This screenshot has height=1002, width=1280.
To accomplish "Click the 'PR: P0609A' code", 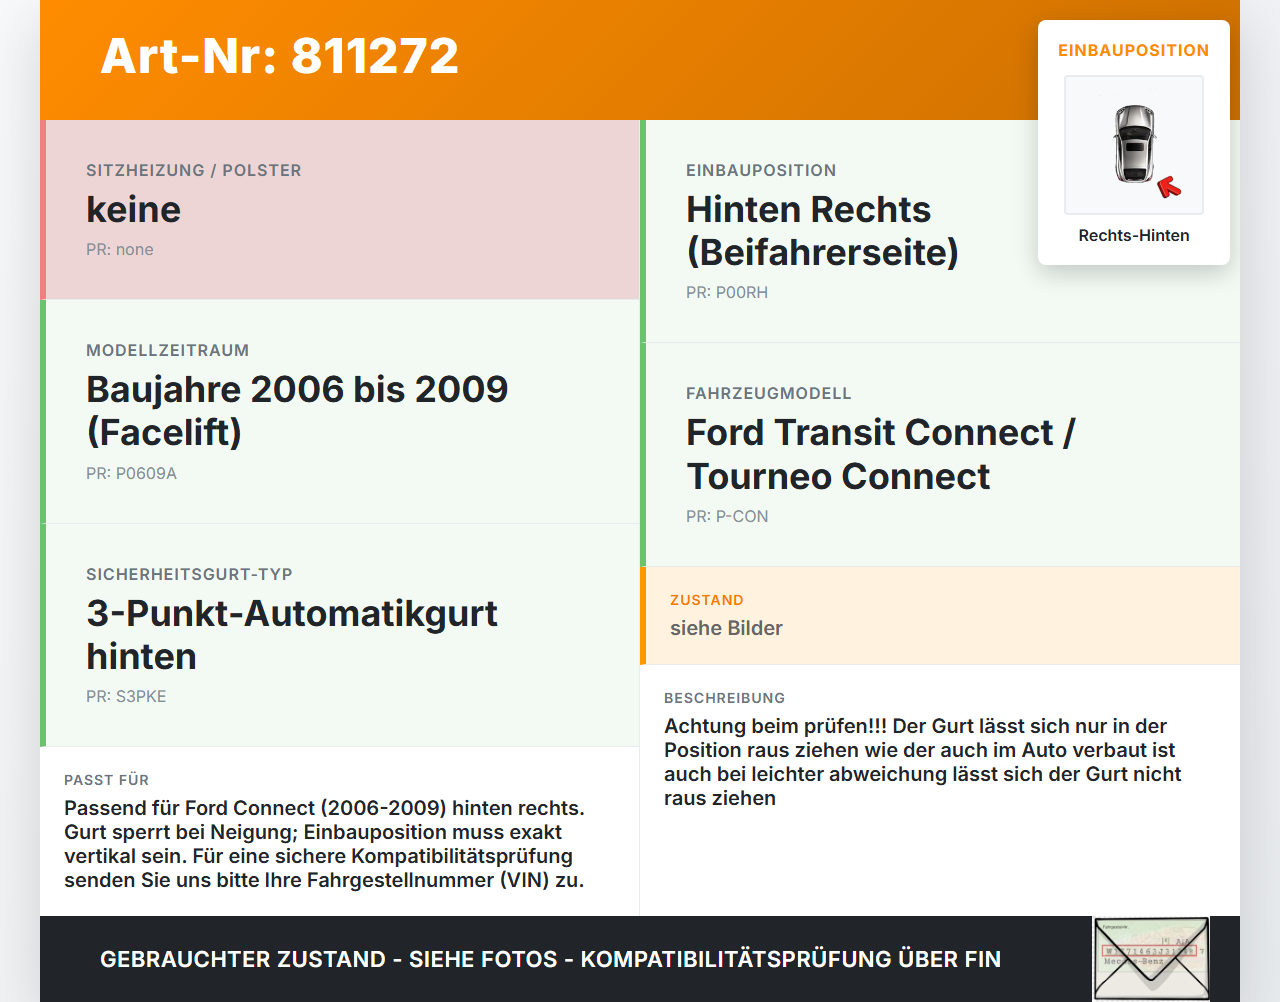I will (x=131, y=474).
